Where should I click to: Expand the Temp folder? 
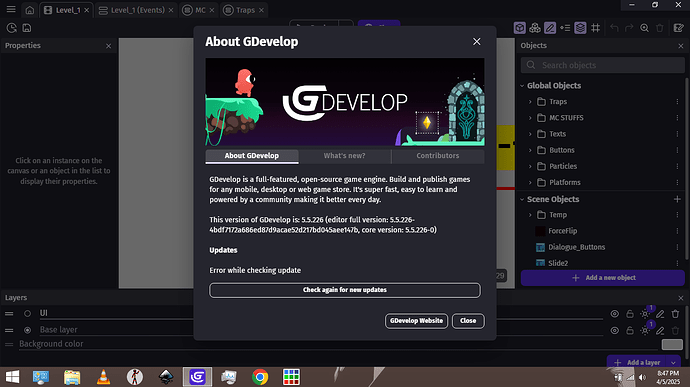(530, 215)
